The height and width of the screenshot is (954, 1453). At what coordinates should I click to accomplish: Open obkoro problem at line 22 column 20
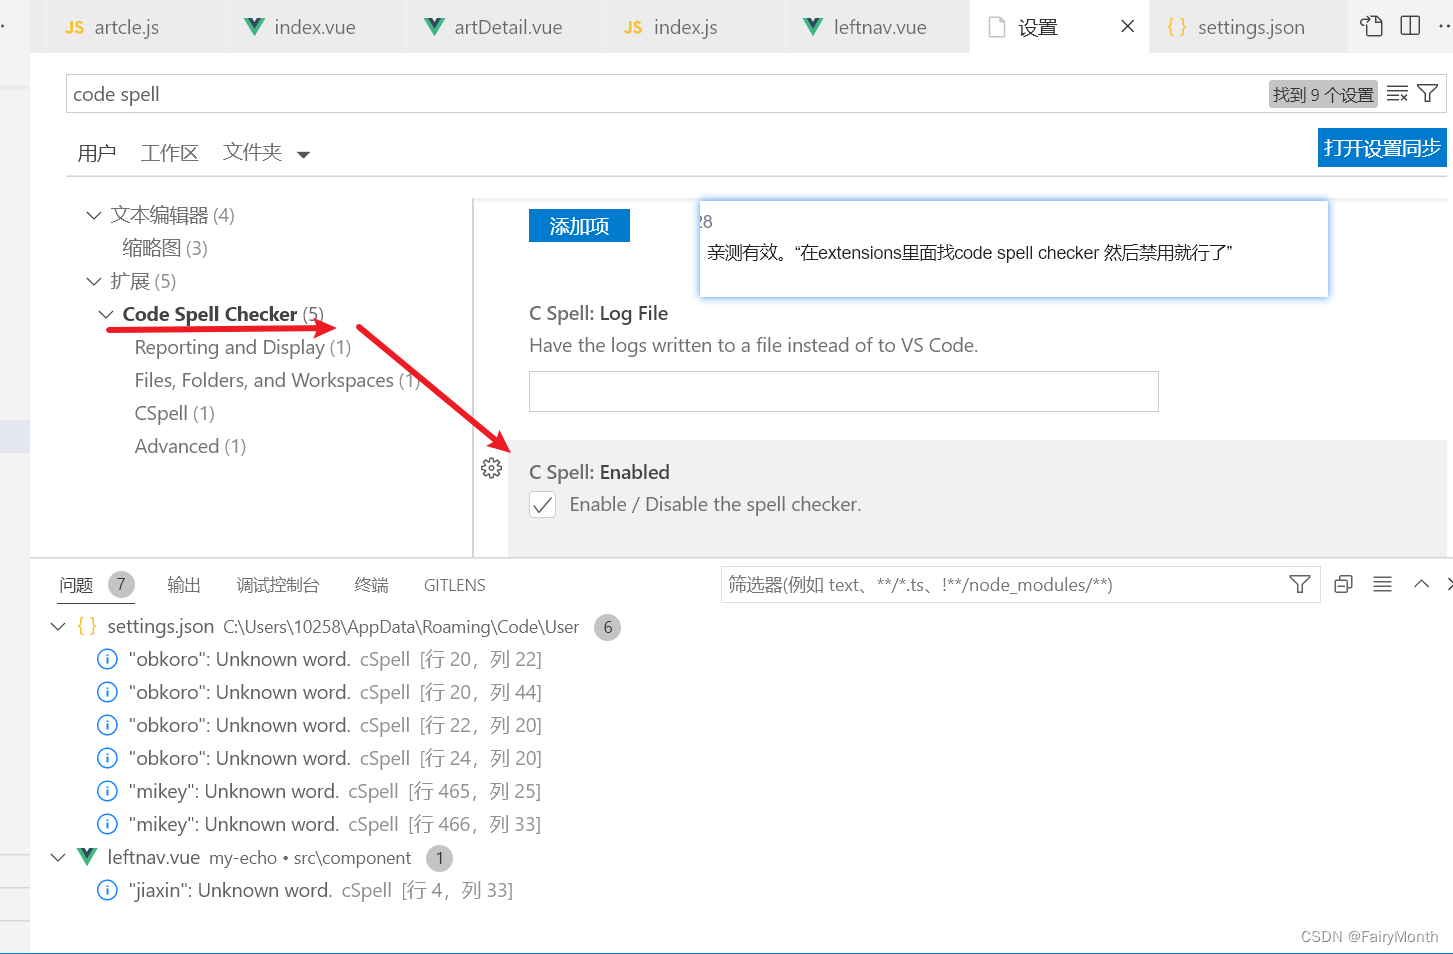point(335,725)
